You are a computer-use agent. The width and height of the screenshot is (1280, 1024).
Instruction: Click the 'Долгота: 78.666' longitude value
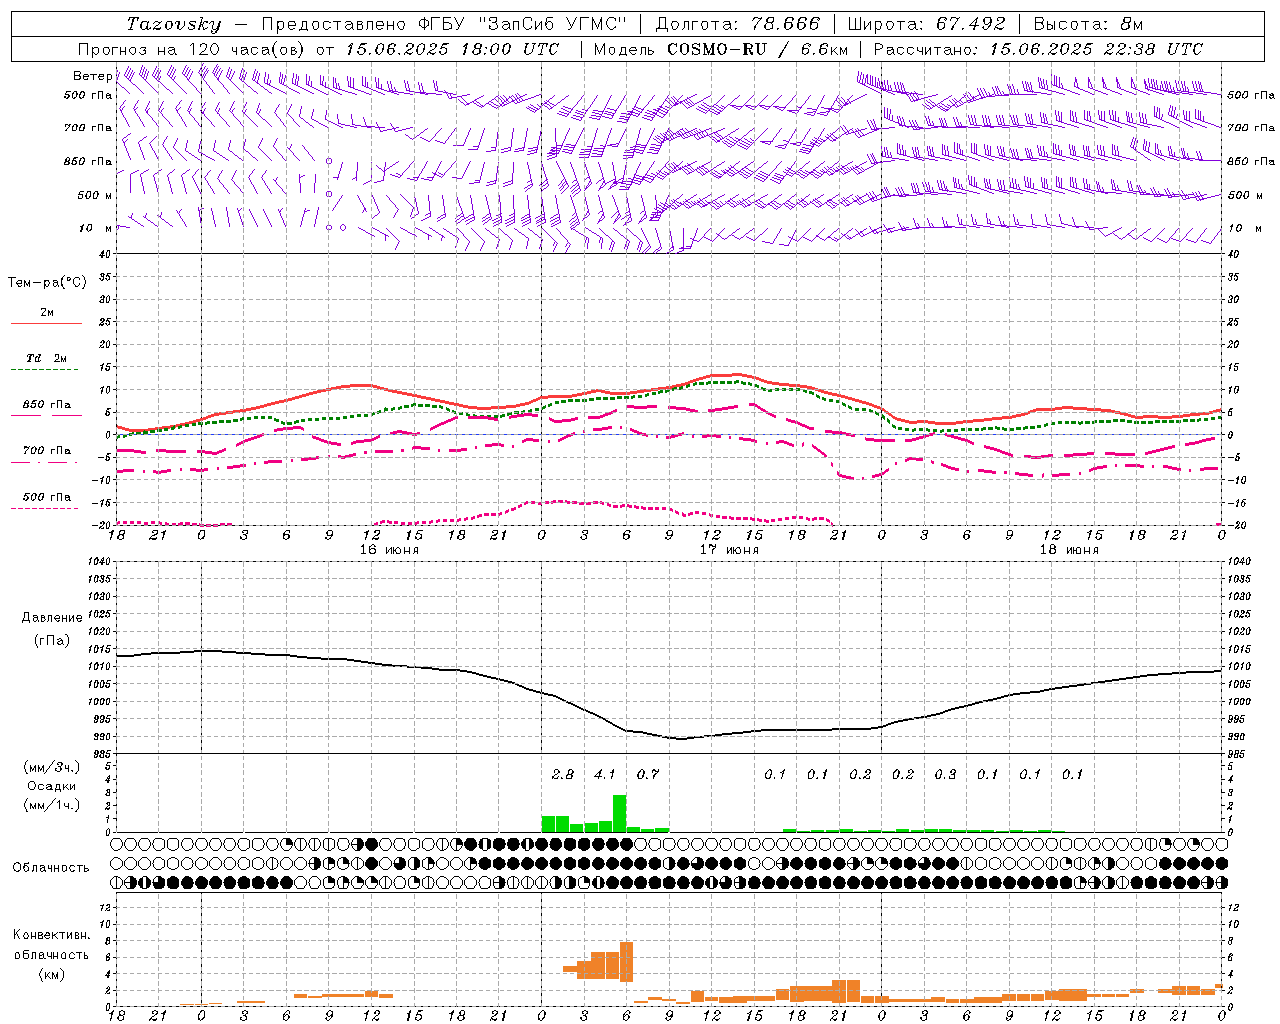point(738,24)
